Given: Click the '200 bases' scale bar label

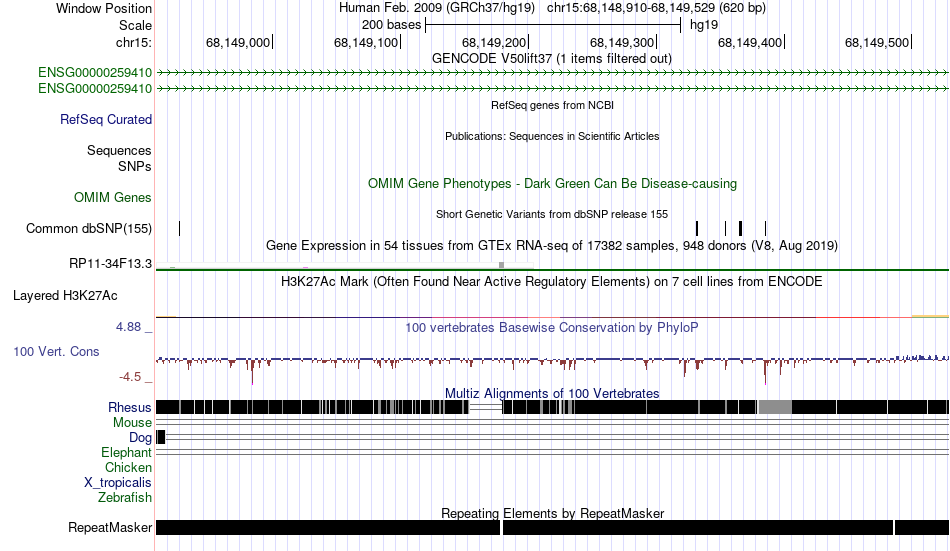Looking at the screenshot, I should coord(391,25).
